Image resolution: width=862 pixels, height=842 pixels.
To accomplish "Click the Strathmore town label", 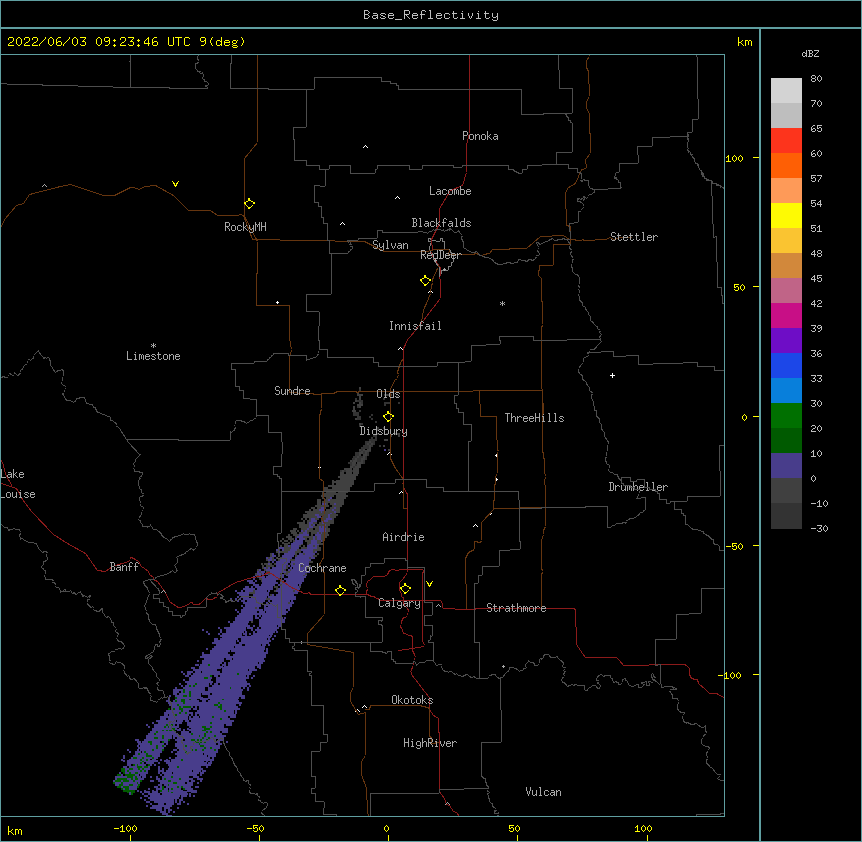I will [516, 608].
